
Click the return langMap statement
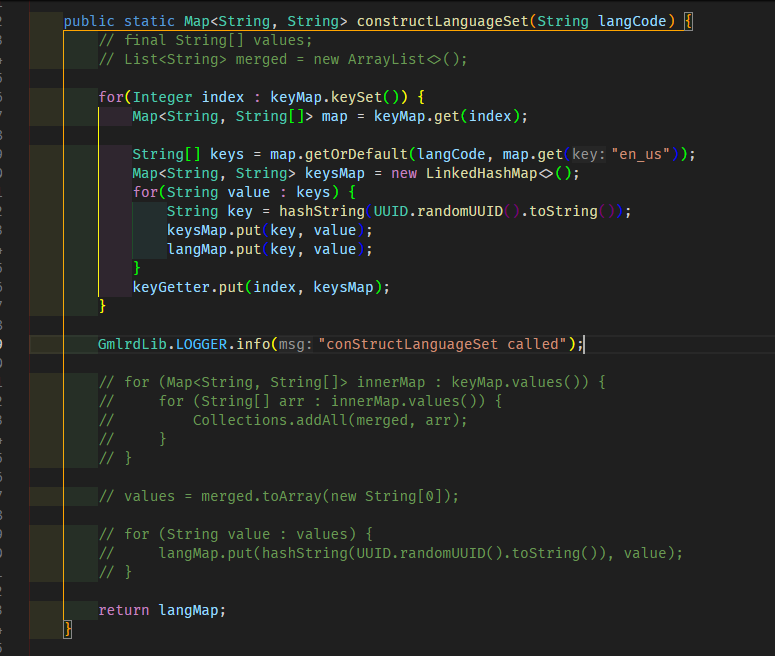coord(162,610)
